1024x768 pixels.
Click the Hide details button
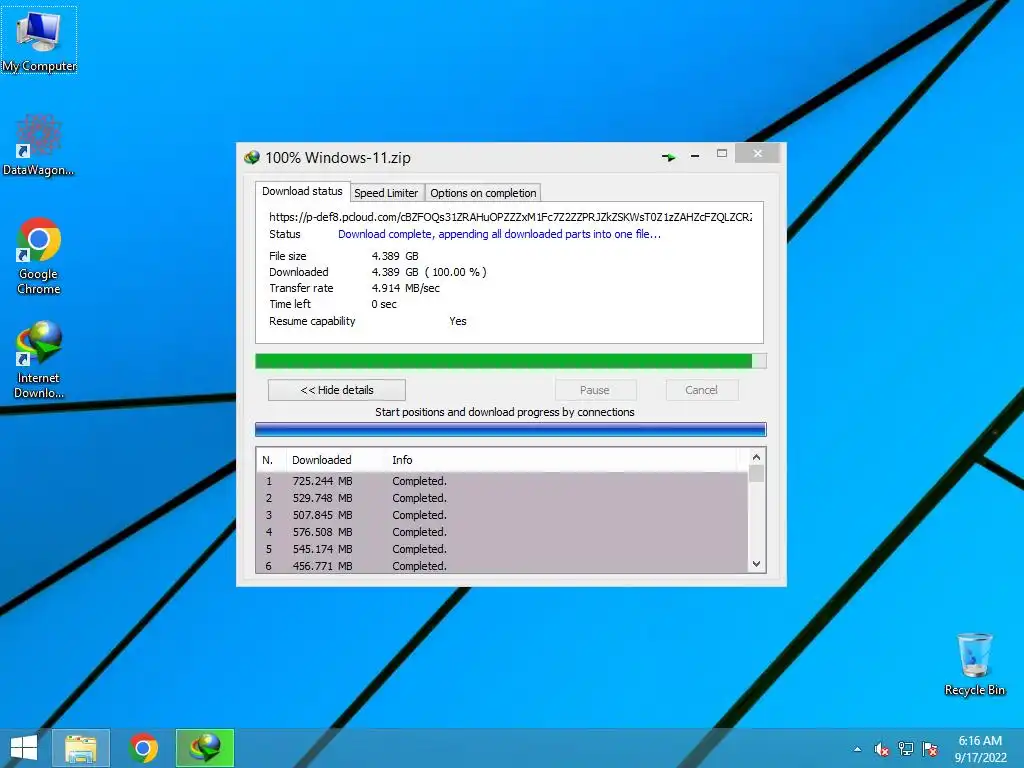coord(337,390)
